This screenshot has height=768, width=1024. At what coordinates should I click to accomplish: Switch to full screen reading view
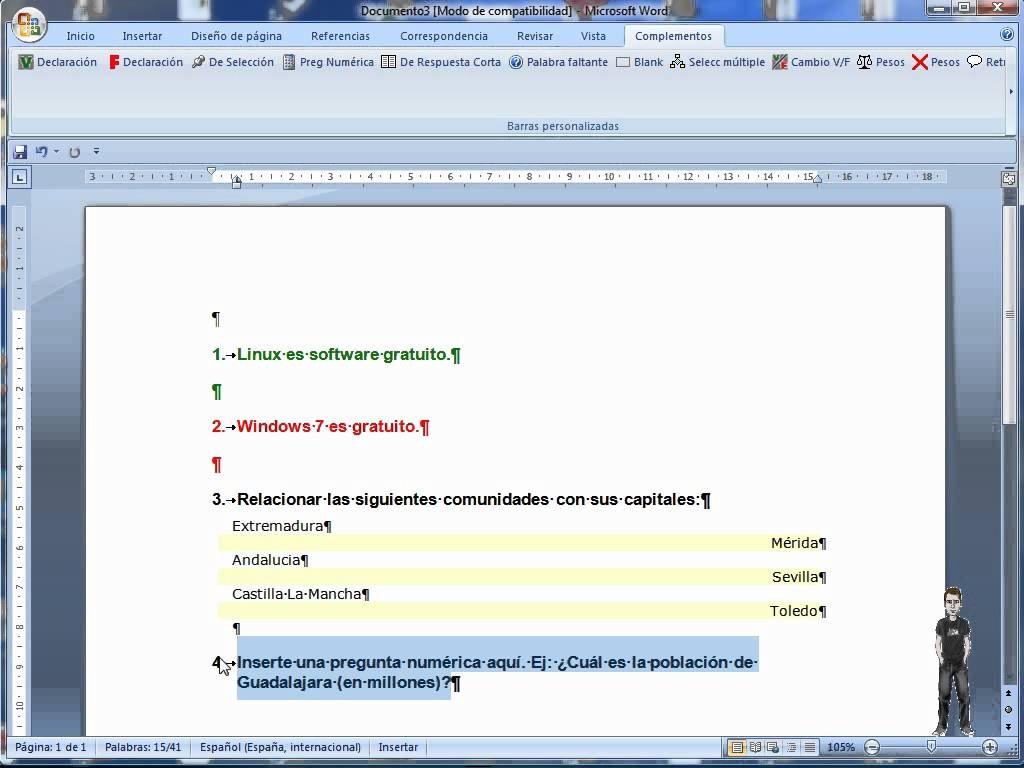[755, 747]
